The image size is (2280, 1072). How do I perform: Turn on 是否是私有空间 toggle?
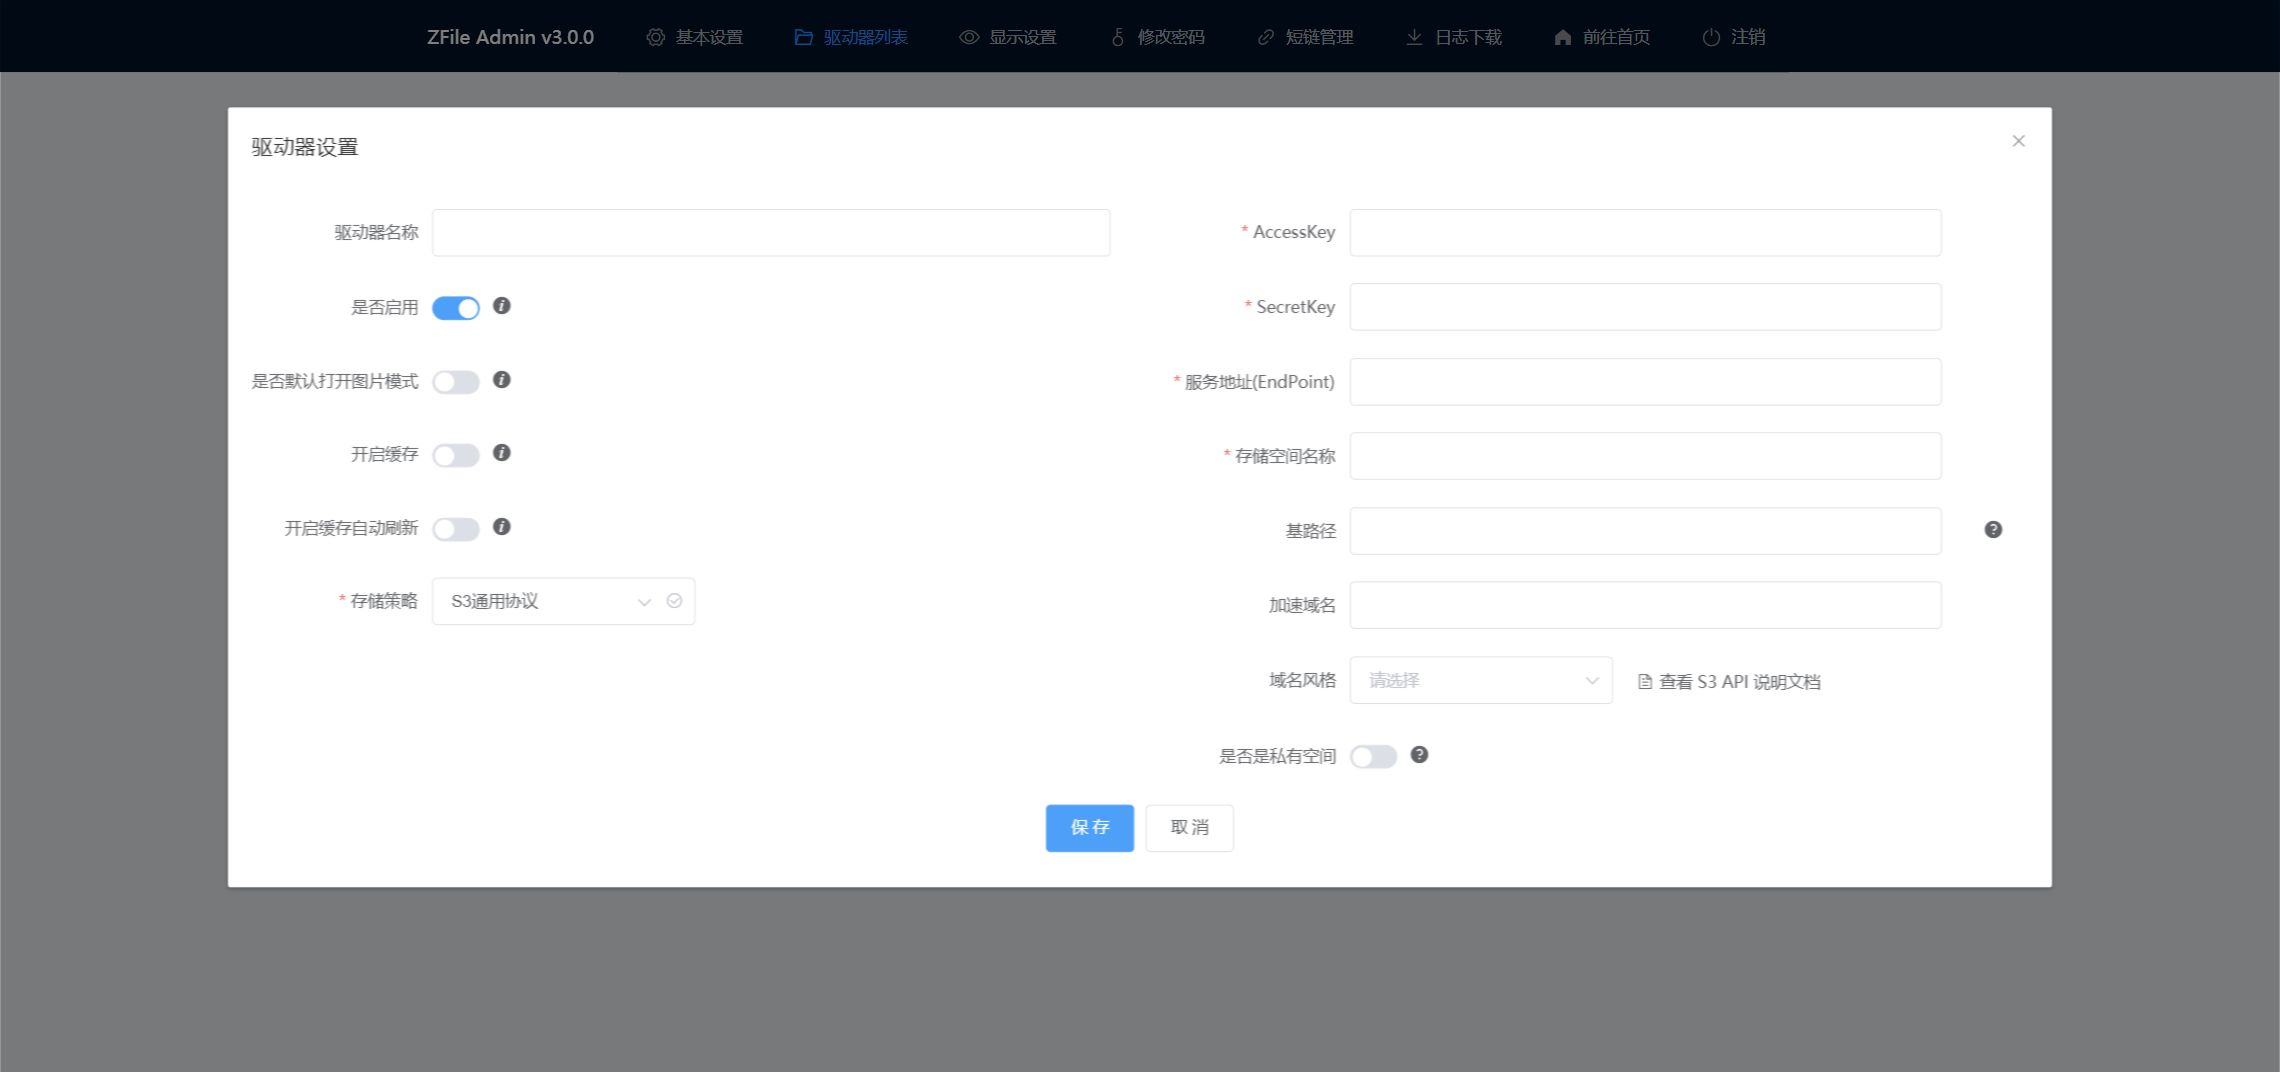tap(1373, 757)
